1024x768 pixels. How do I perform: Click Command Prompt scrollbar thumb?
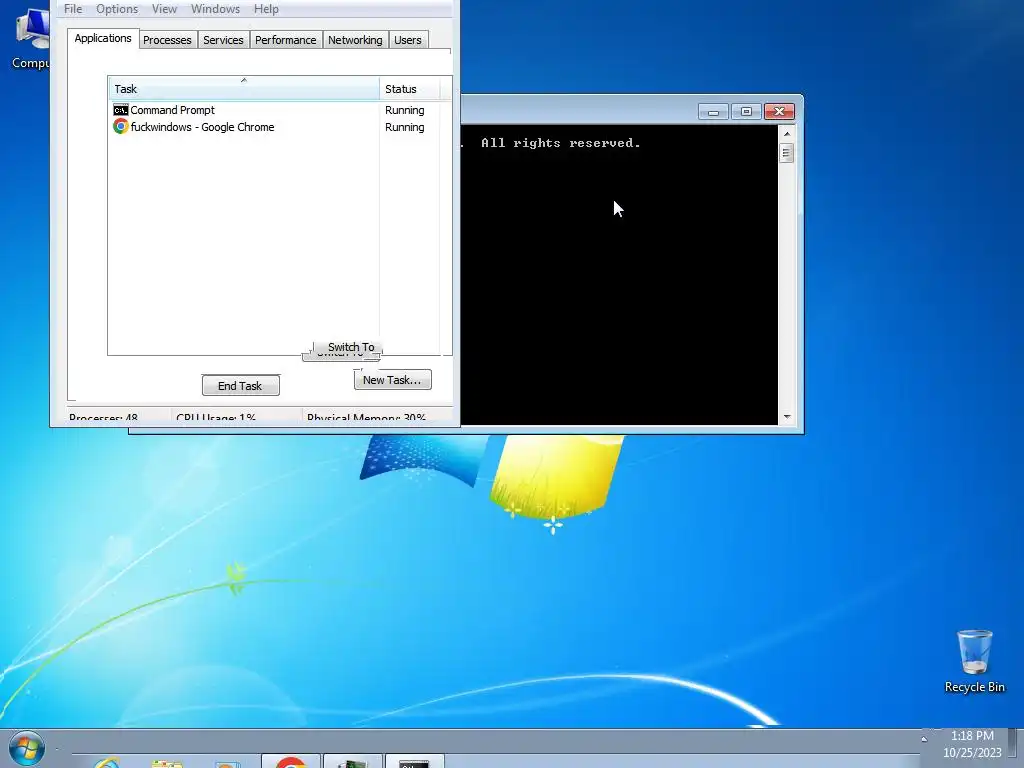coord(786,153)
